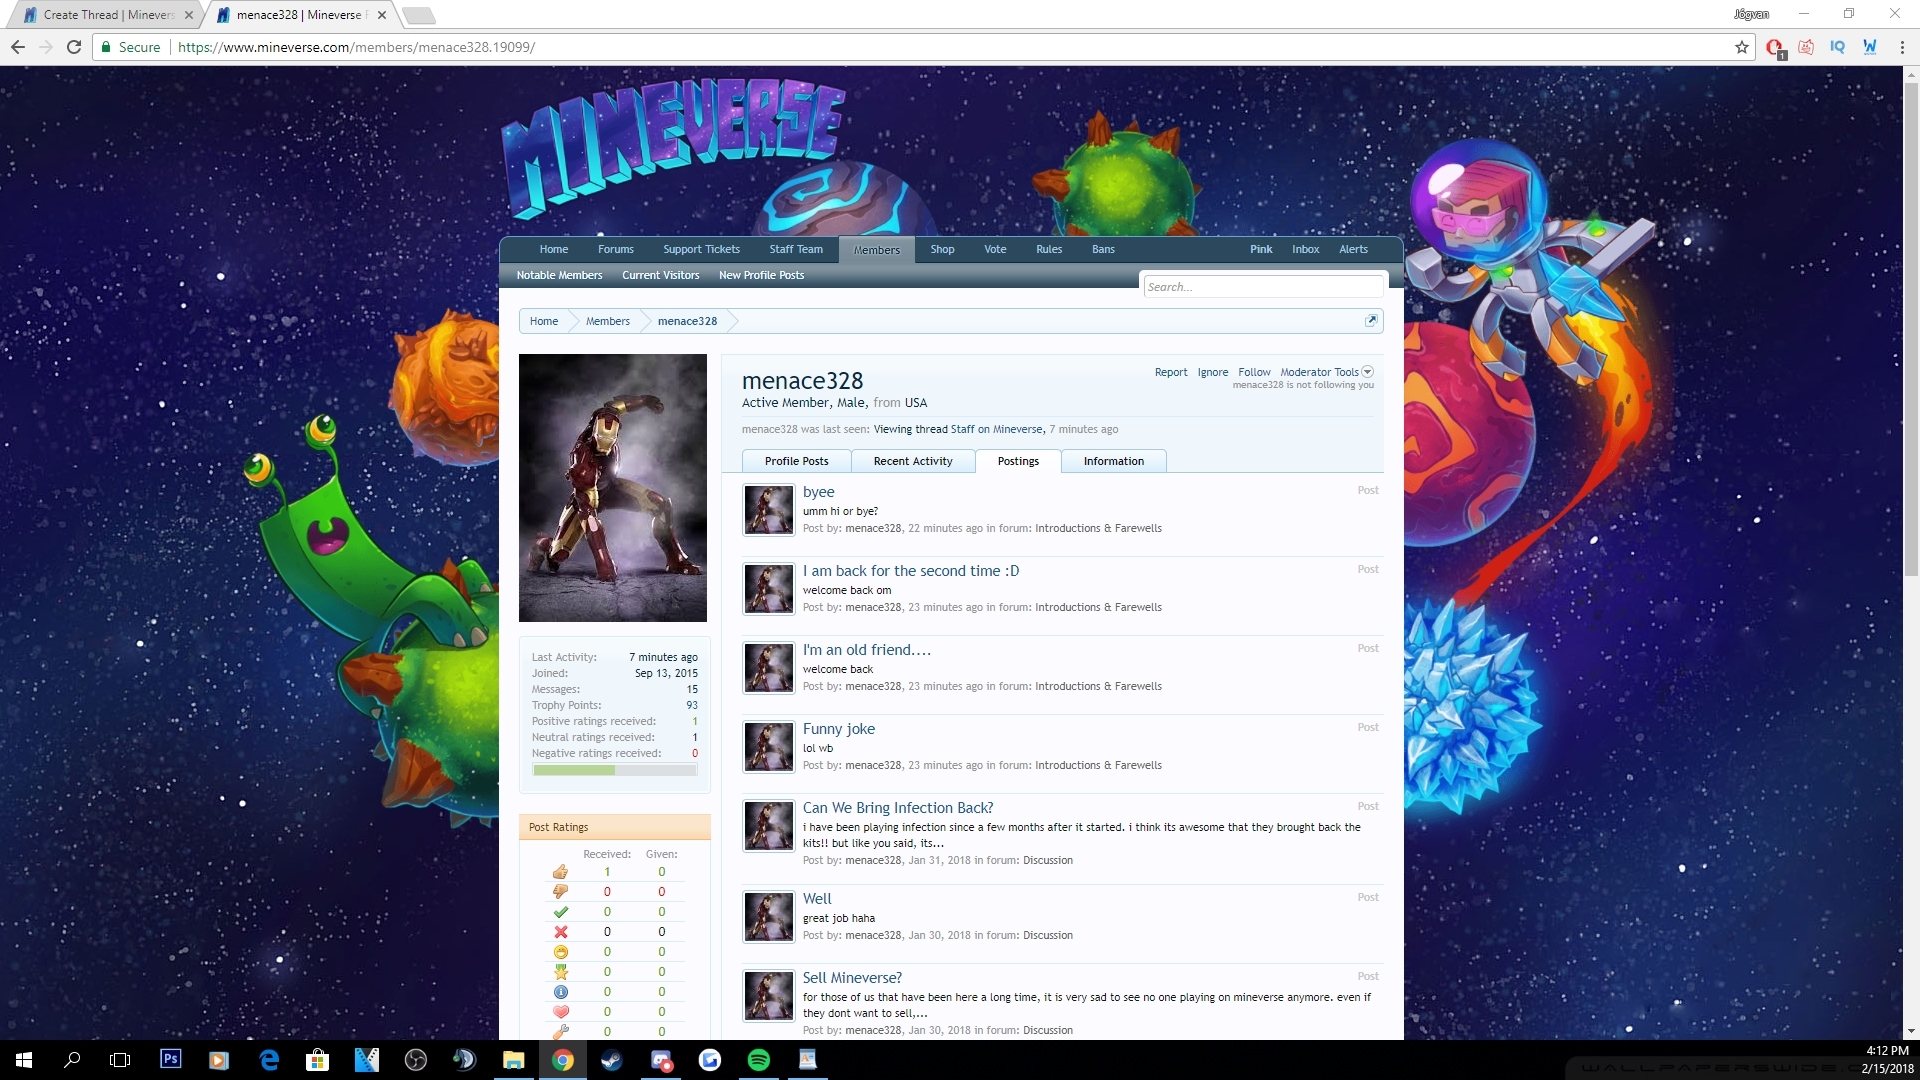
Task: Click the ratings progress bar in the sidebar
Action: (x=614, y=770)
